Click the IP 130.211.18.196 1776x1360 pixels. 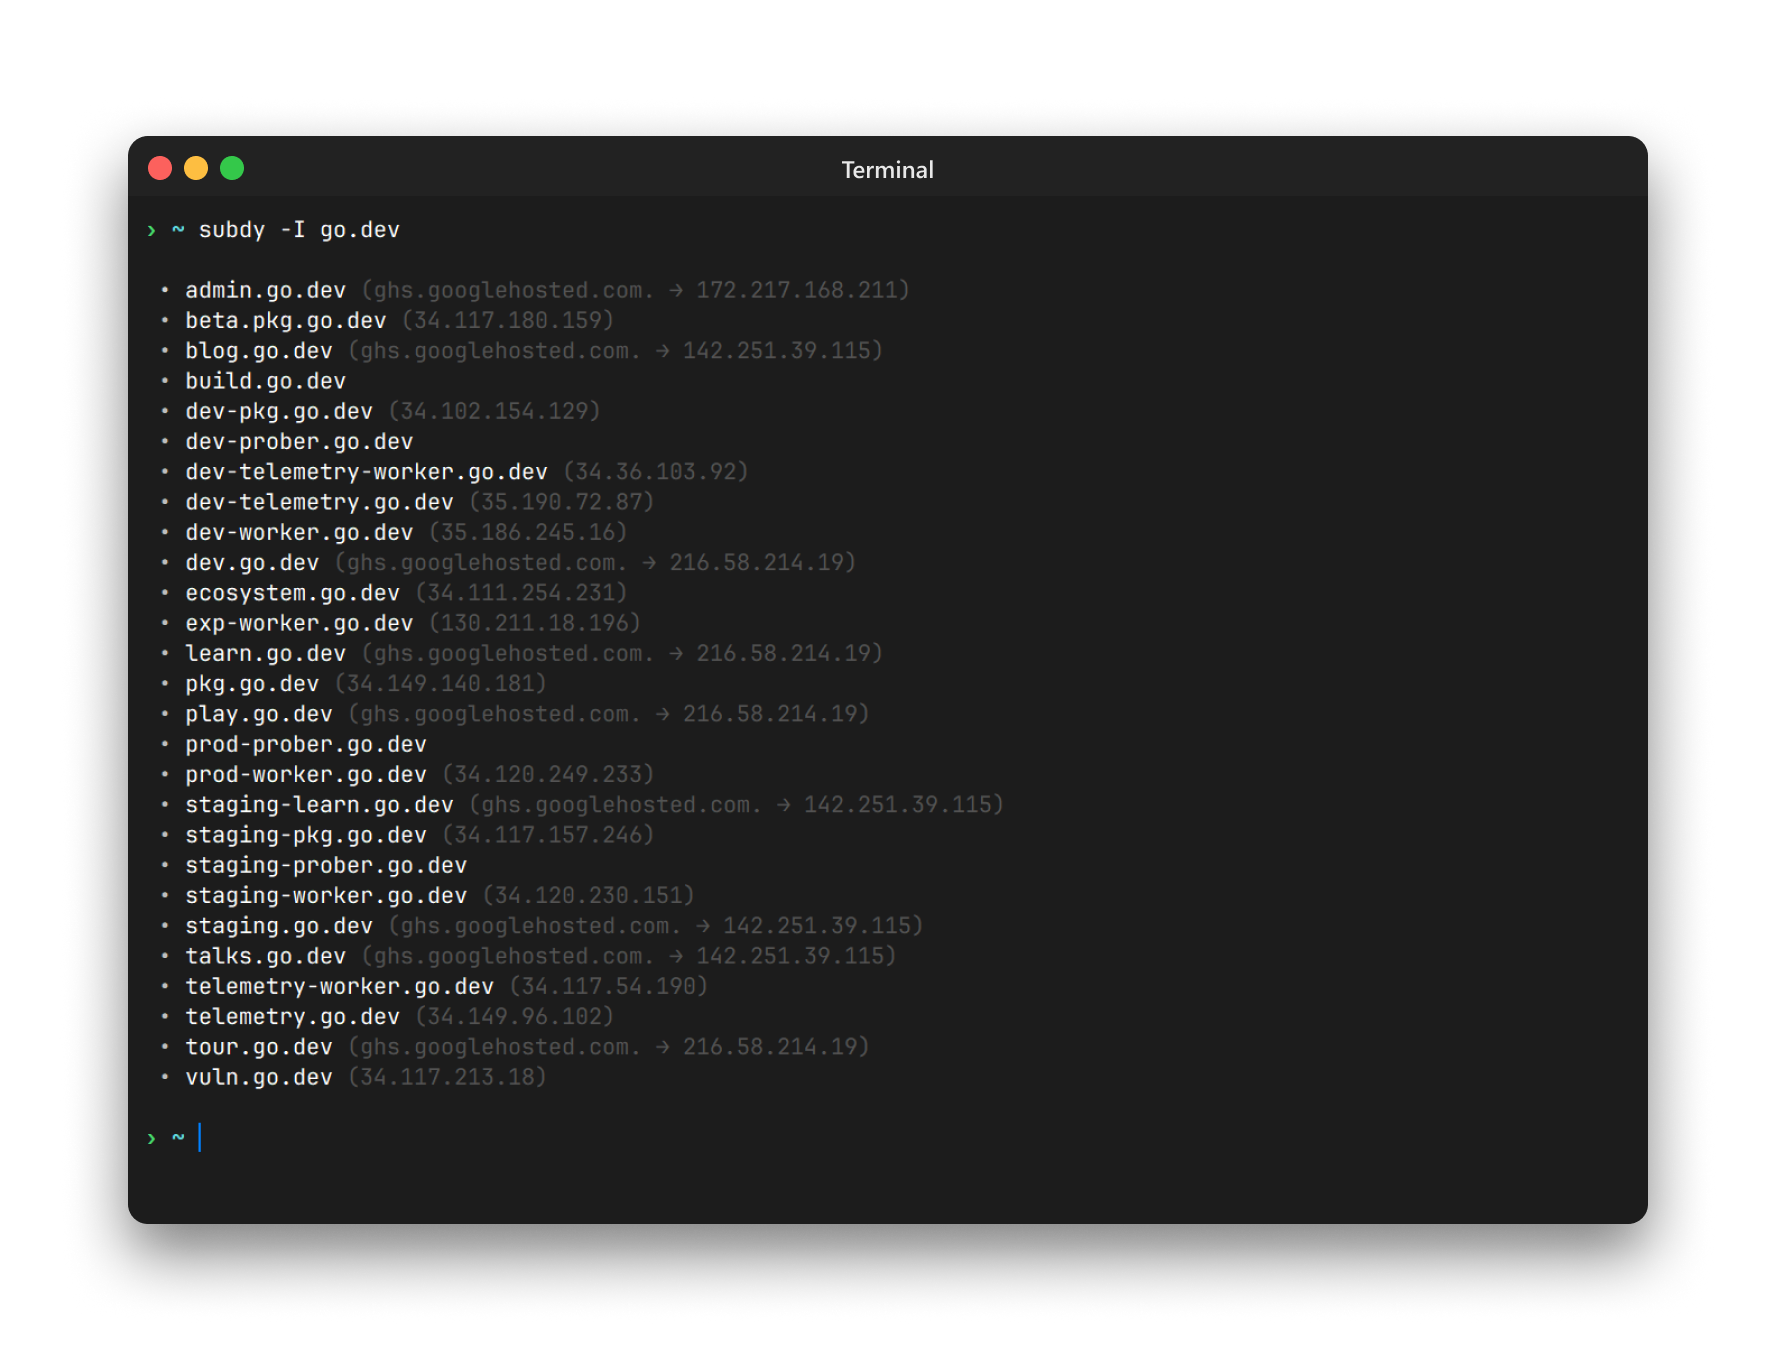coord(535,623)
